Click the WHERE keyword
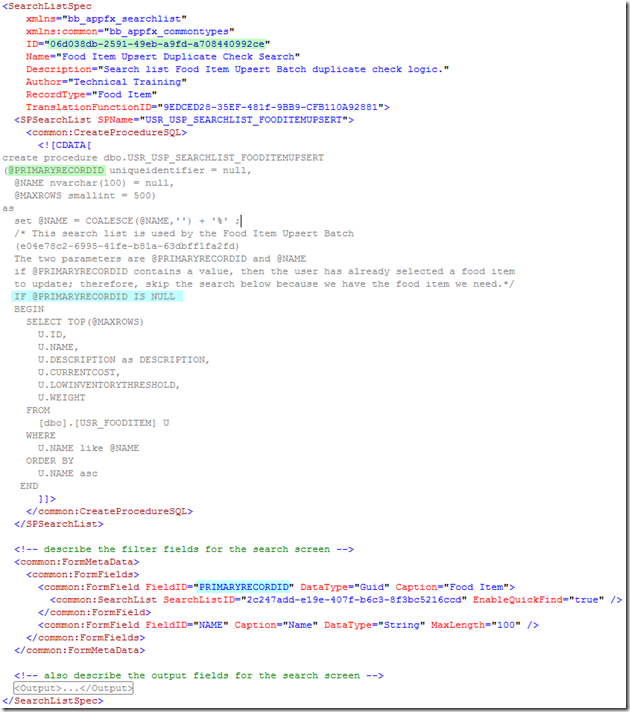The width and height of the screenshot is (630, 712). [x=41, y=435]
